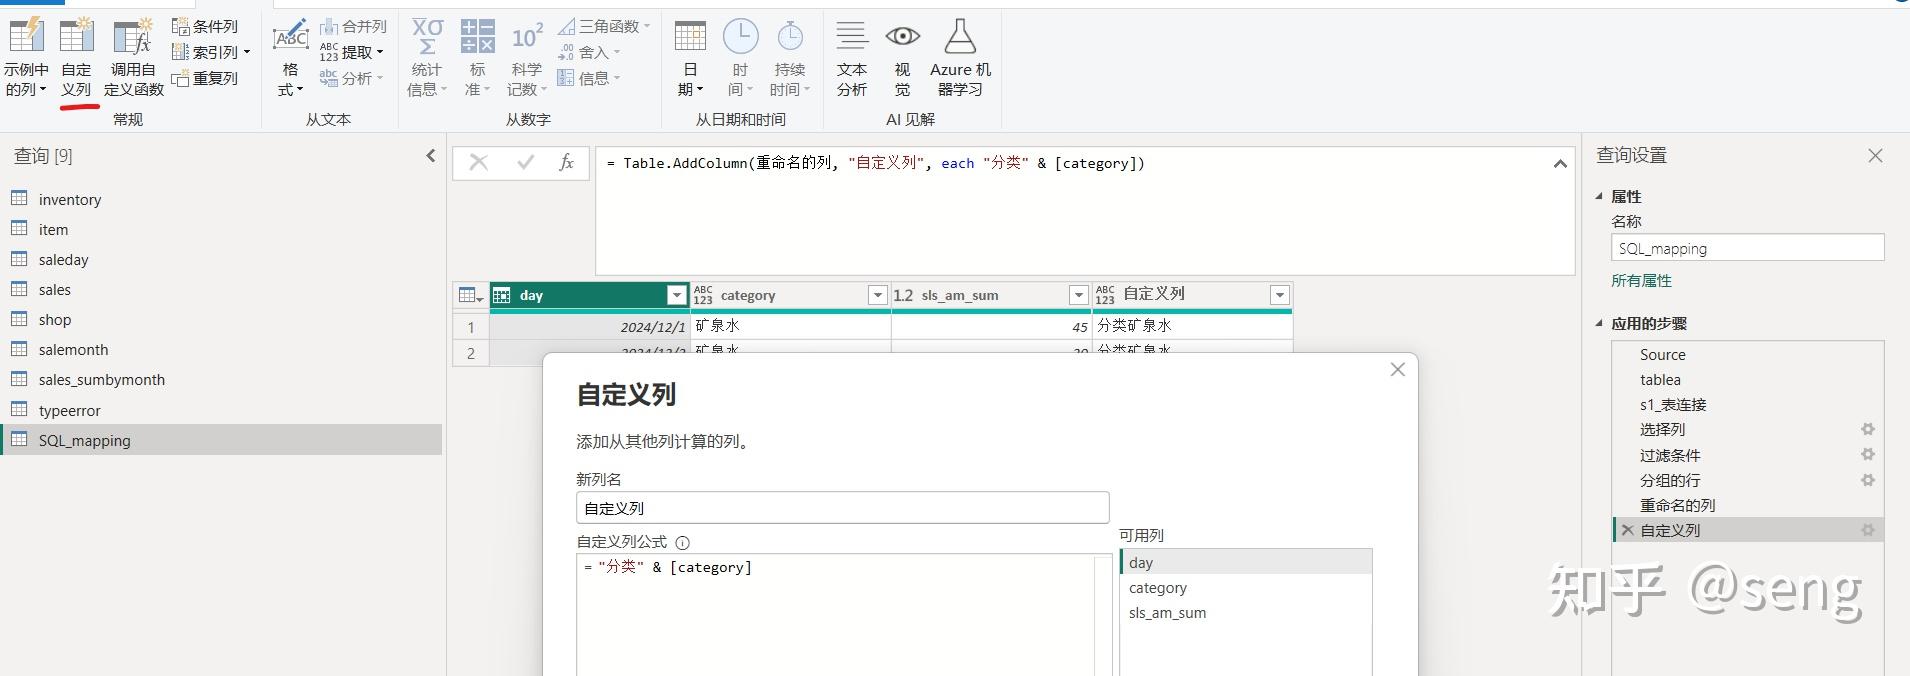Open settings gear for 选择列 step

coord(1868,429)
